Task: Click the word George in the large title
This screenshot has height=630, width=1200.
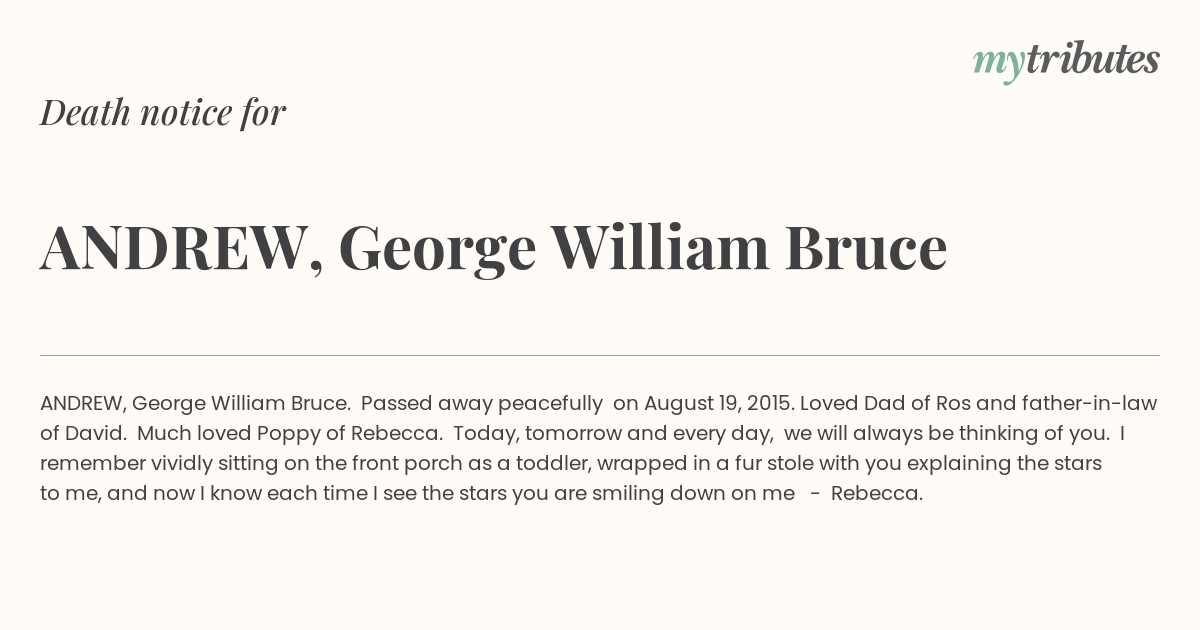Action: click(x=437, y=250)
